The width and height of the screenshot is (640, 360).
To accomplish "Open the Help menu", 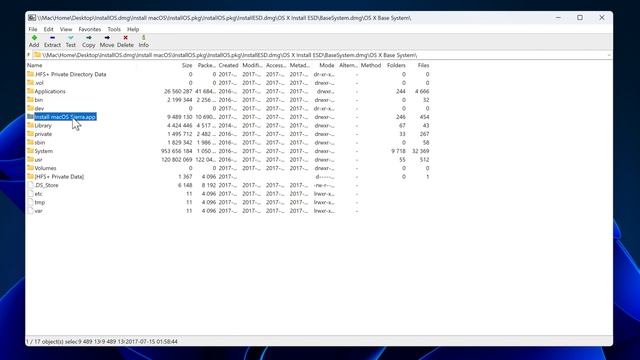I will 133,29.
